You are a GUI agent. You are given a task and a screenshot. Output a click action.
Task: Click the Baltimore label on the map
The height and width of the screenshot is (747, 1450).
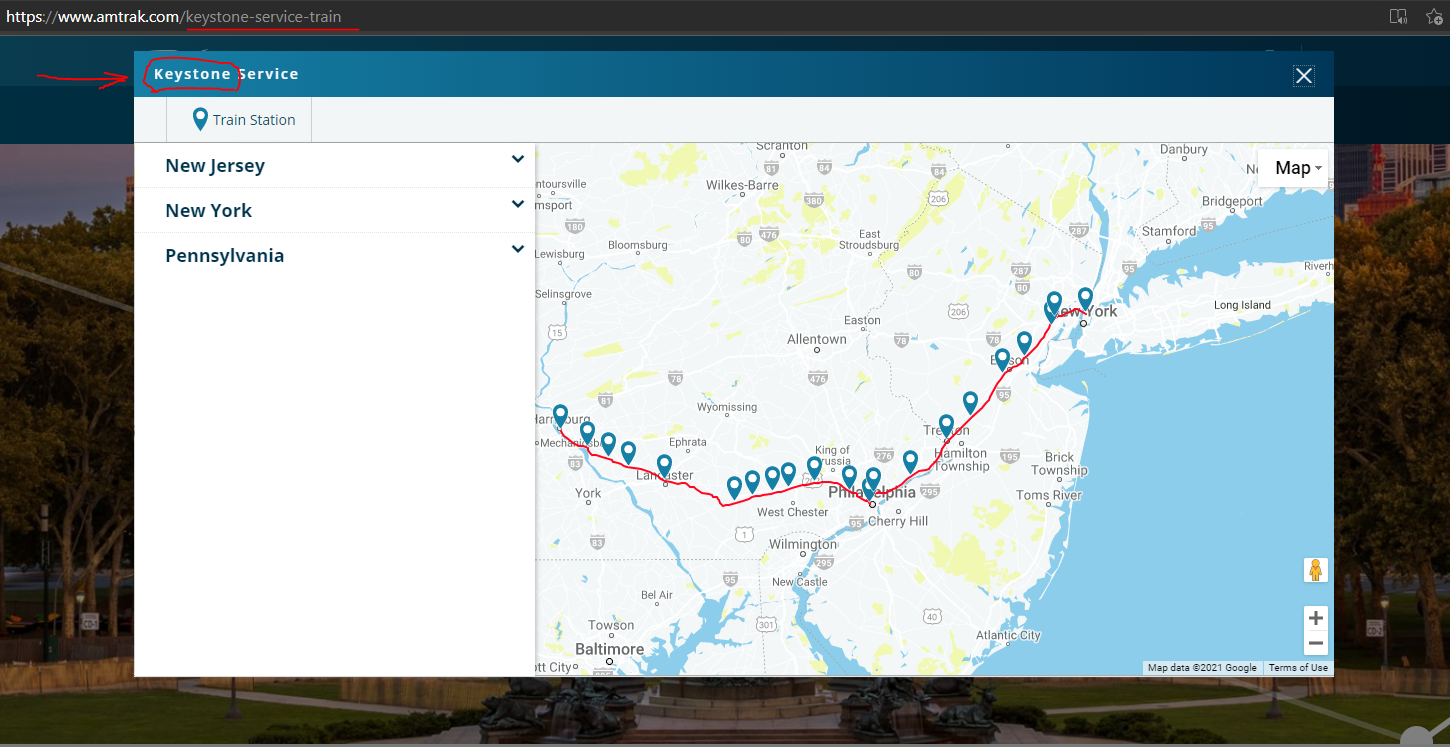(609, 649)
